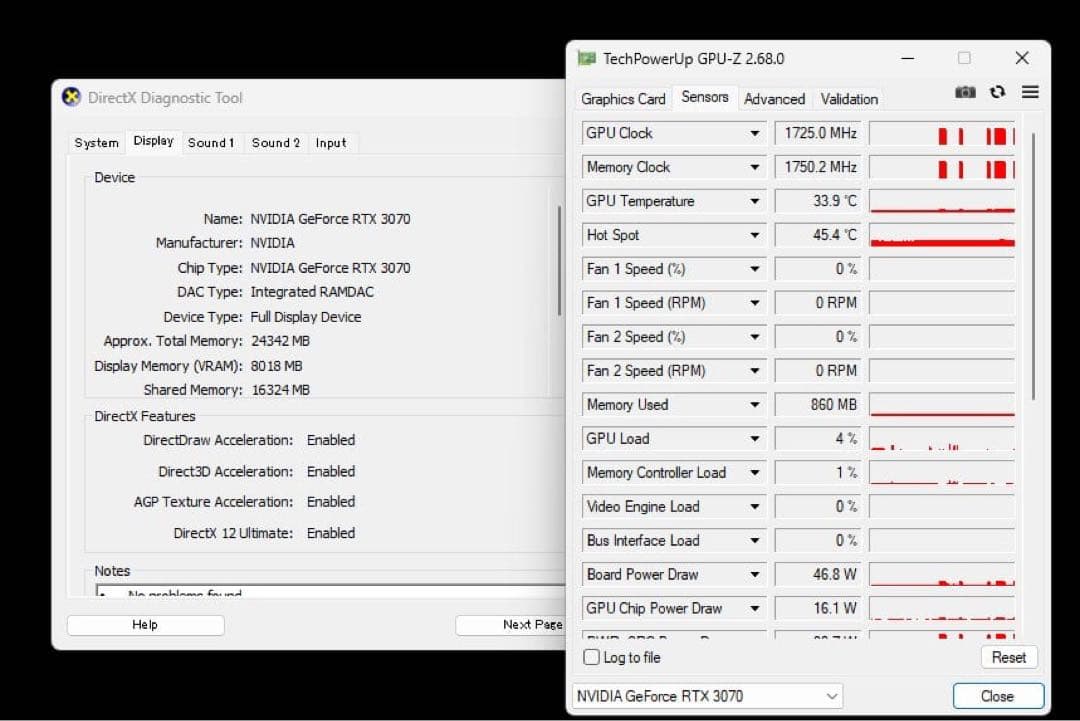Open the GPU Clock sensor dropdown

[x=754, y=133]
